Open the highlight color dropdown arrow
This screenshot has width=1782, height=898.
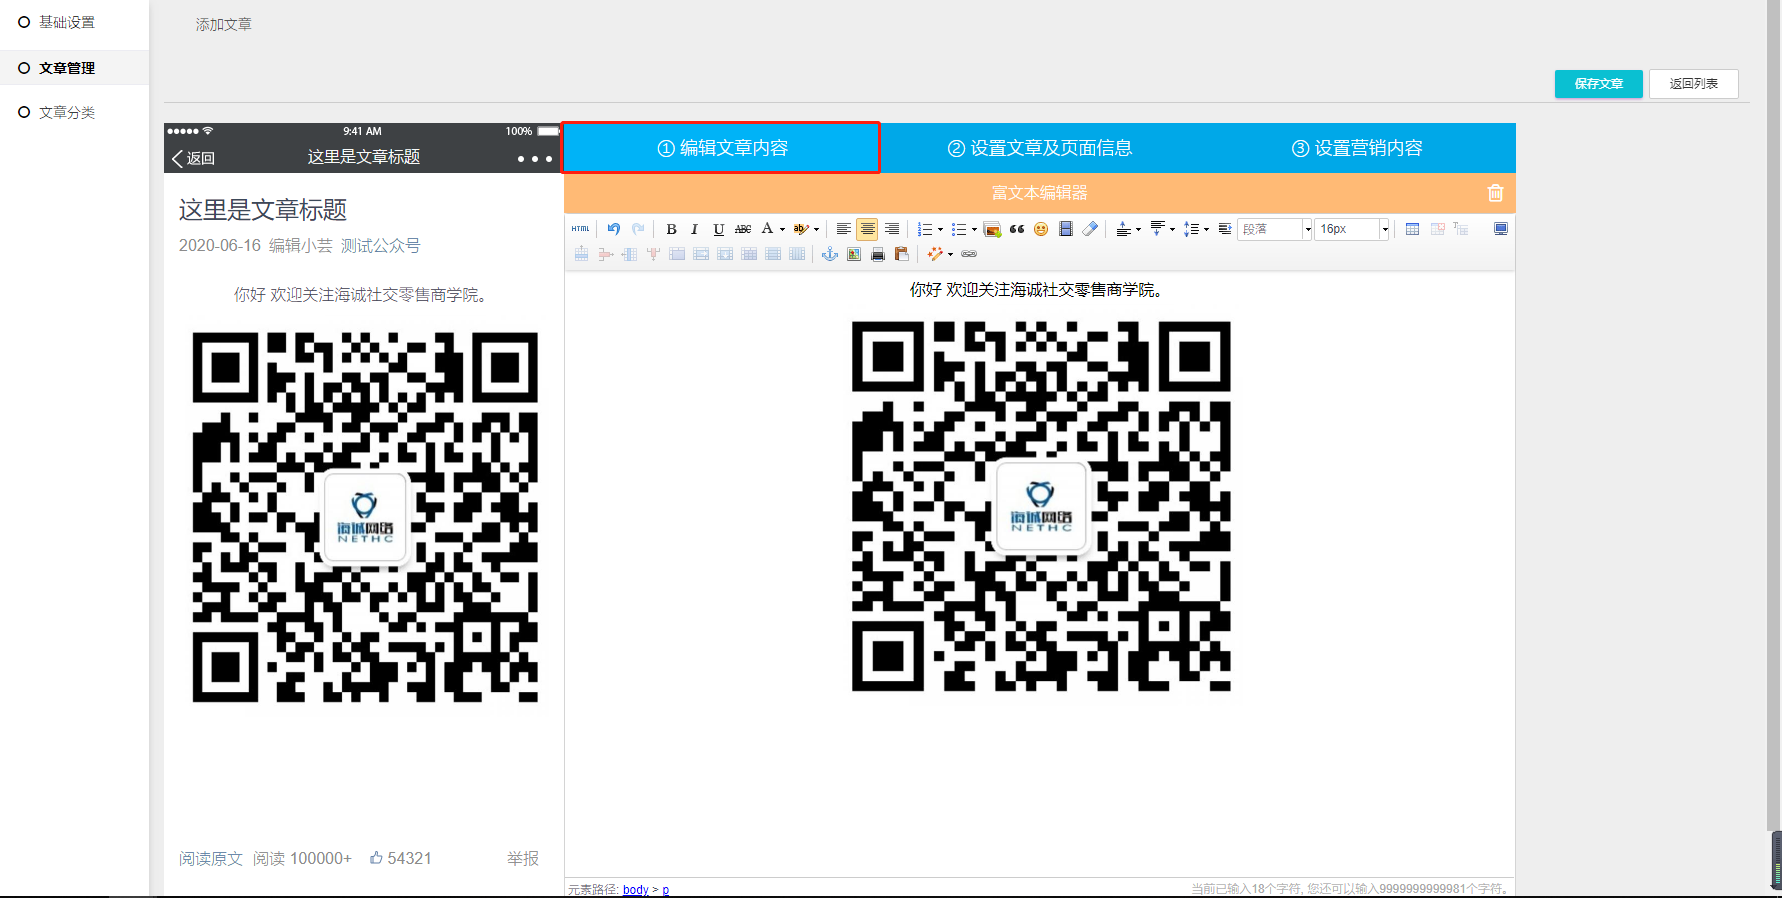(817, 230)
